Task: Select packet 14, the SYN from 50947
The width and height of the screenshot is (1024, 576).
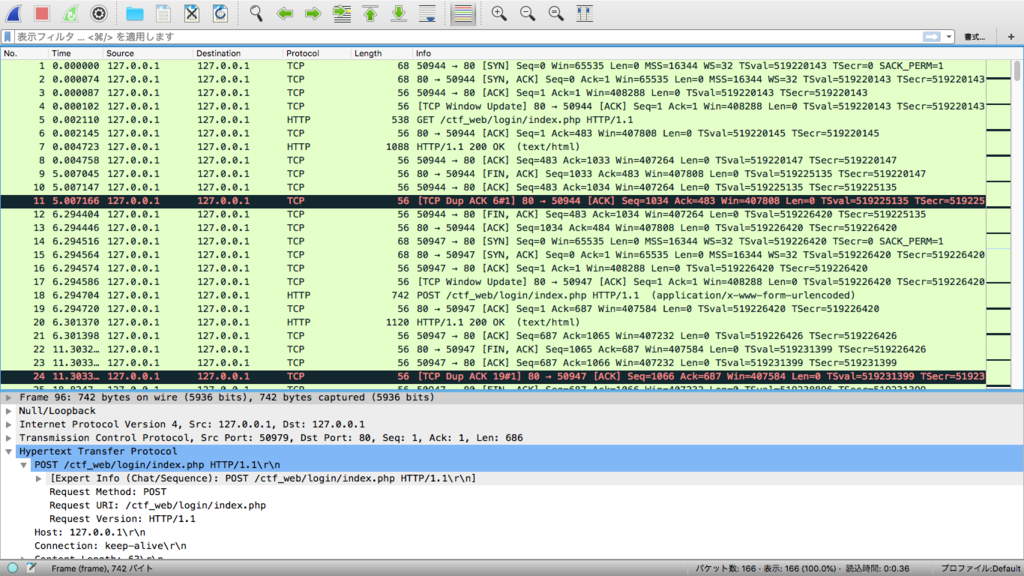Action: point(493,241)
